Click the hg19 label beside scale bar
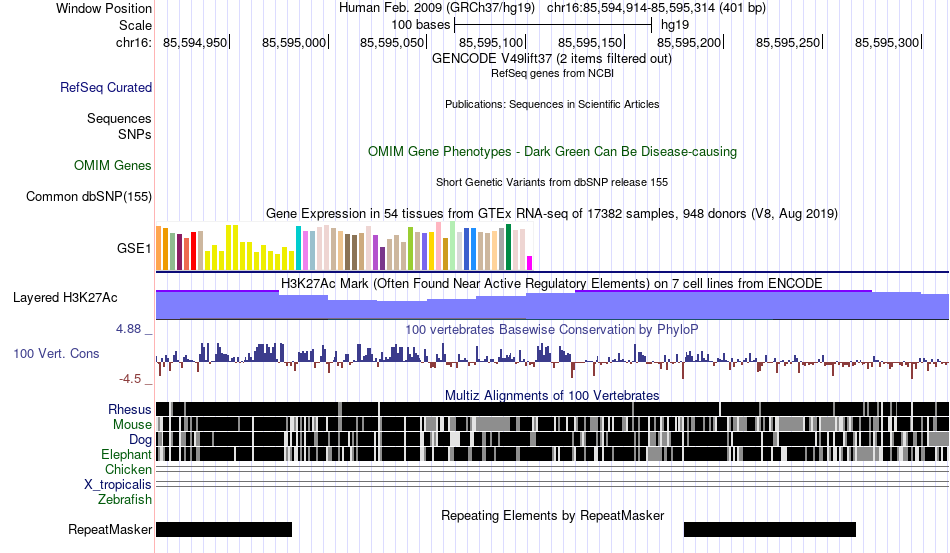The image size is (950, 553). (x=675, y=25)
